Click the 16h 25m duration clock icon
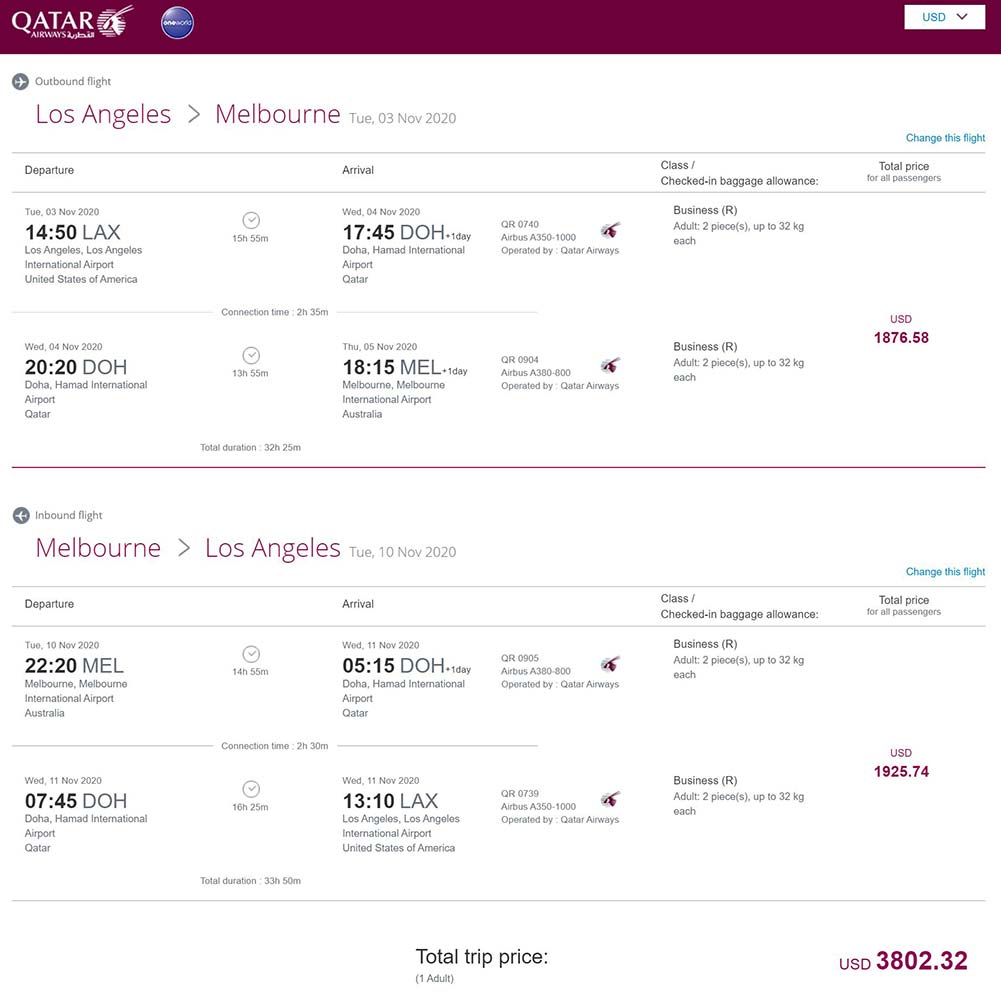 (251, 789)
